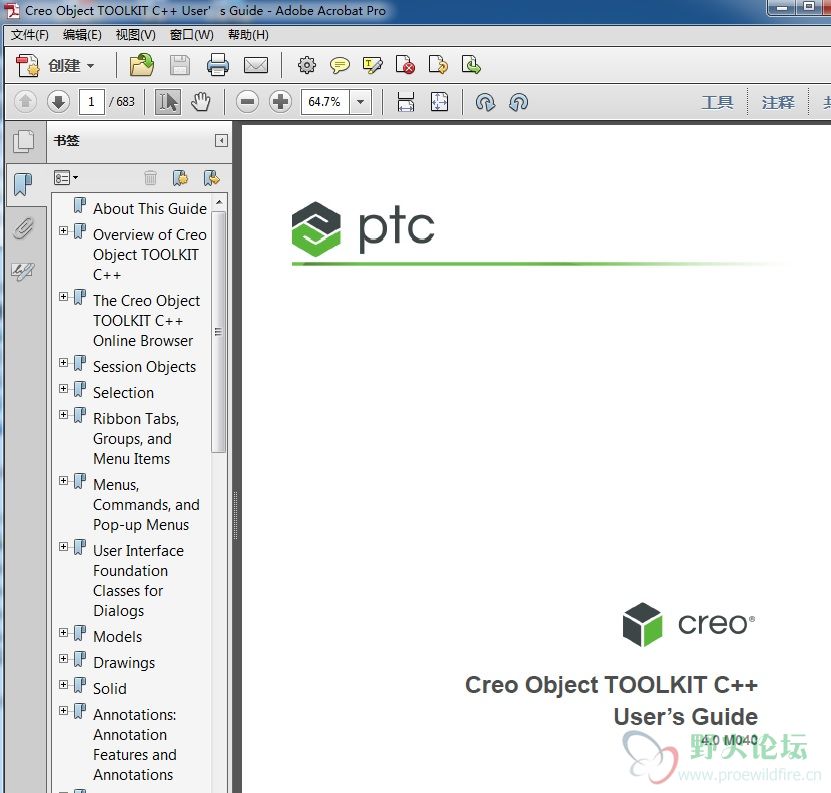Click the expand current bookmark icon
The height and width of the screenshot is (793, 831).
click(211, 178)
